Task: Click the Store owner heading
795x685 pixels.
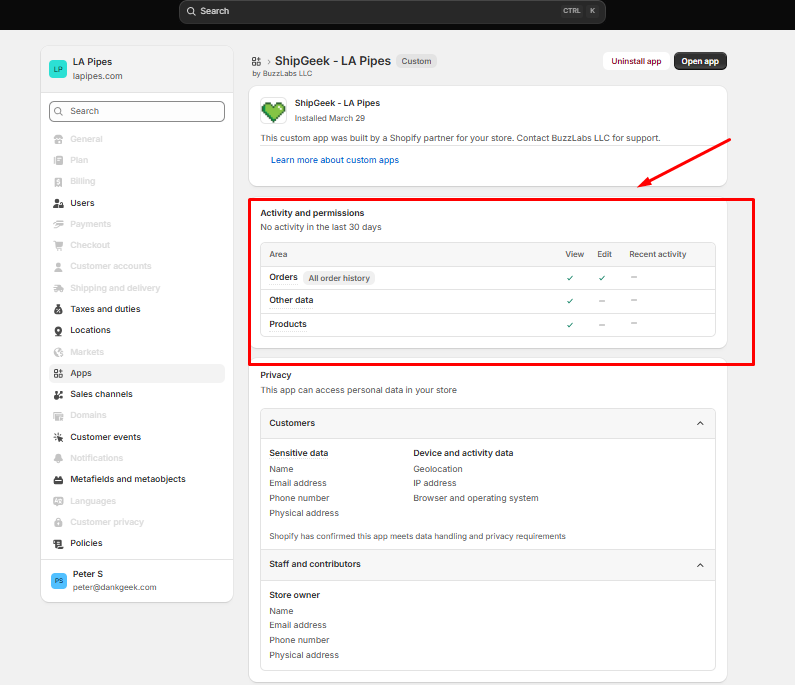Action: (x=295, y=595)
